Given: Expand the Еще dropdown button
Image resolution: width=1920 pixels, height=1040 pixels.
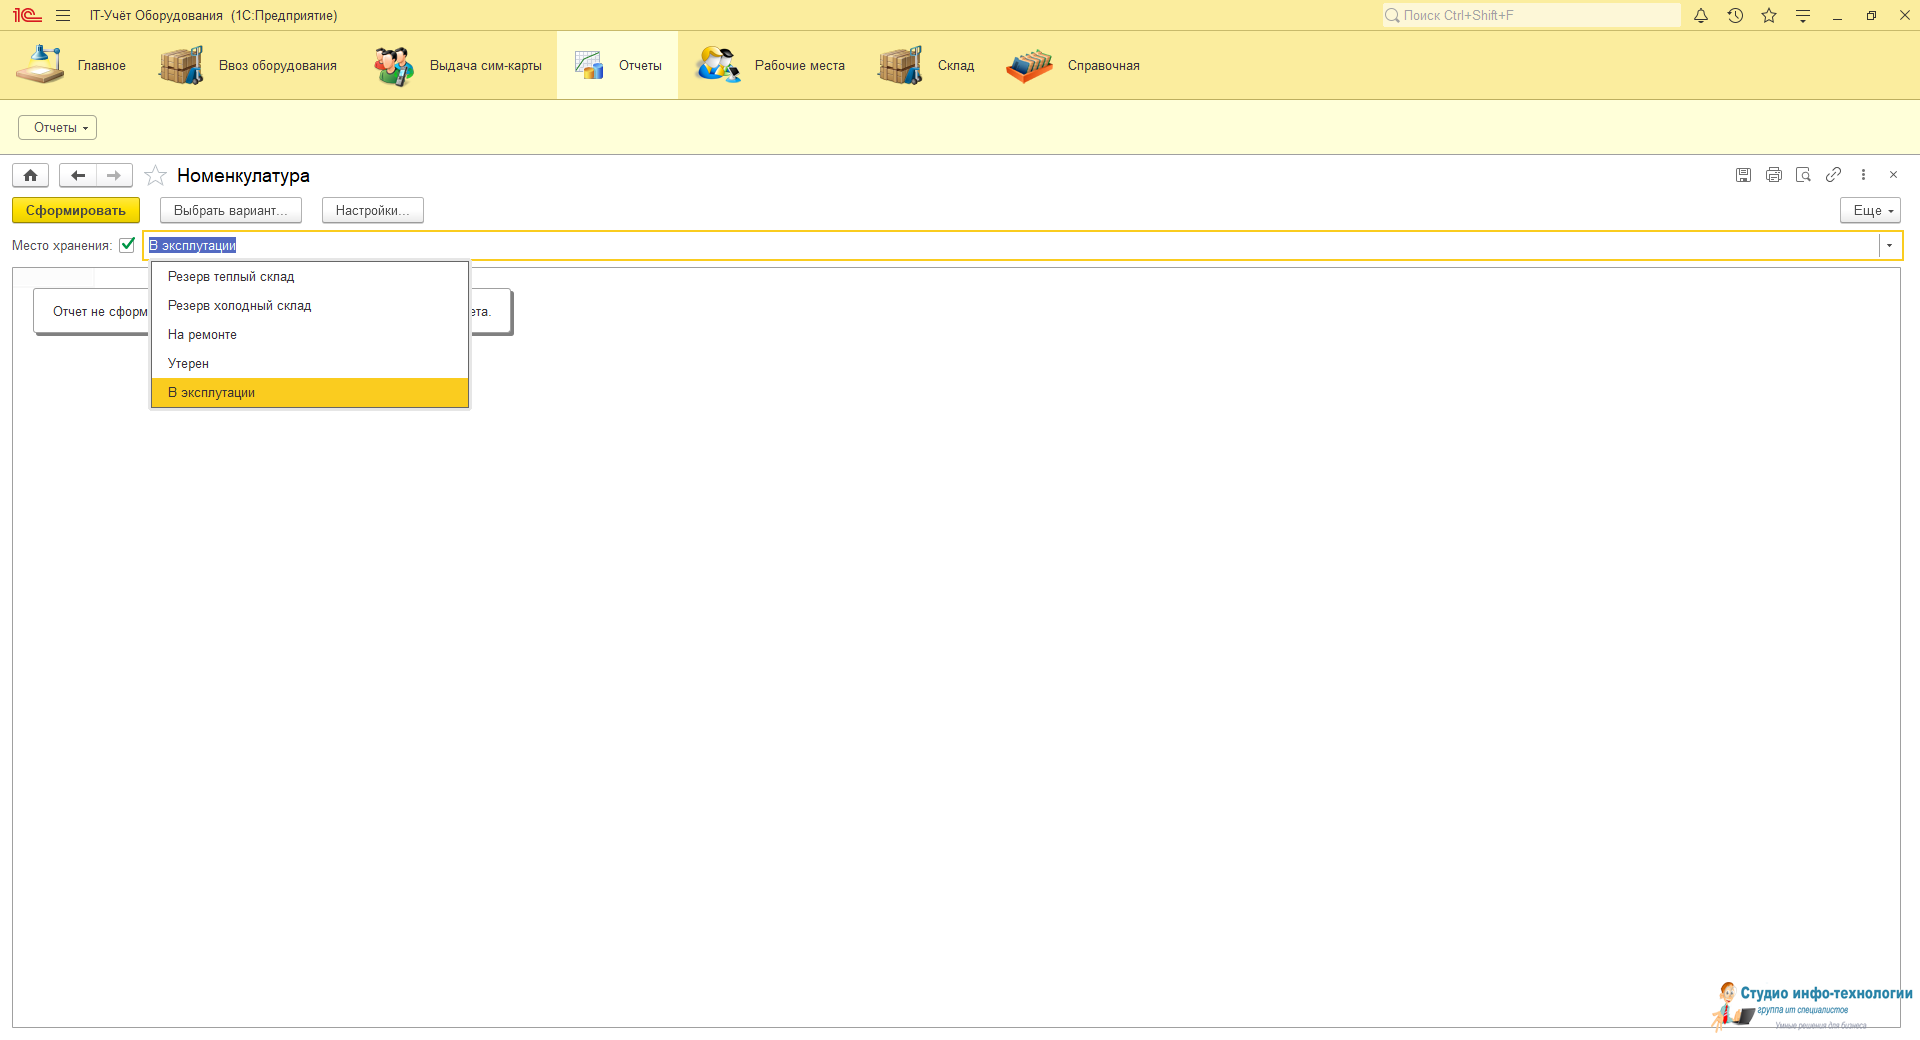Looking at the screenshot, I should pyautogui.click(x=1869, y=211).
